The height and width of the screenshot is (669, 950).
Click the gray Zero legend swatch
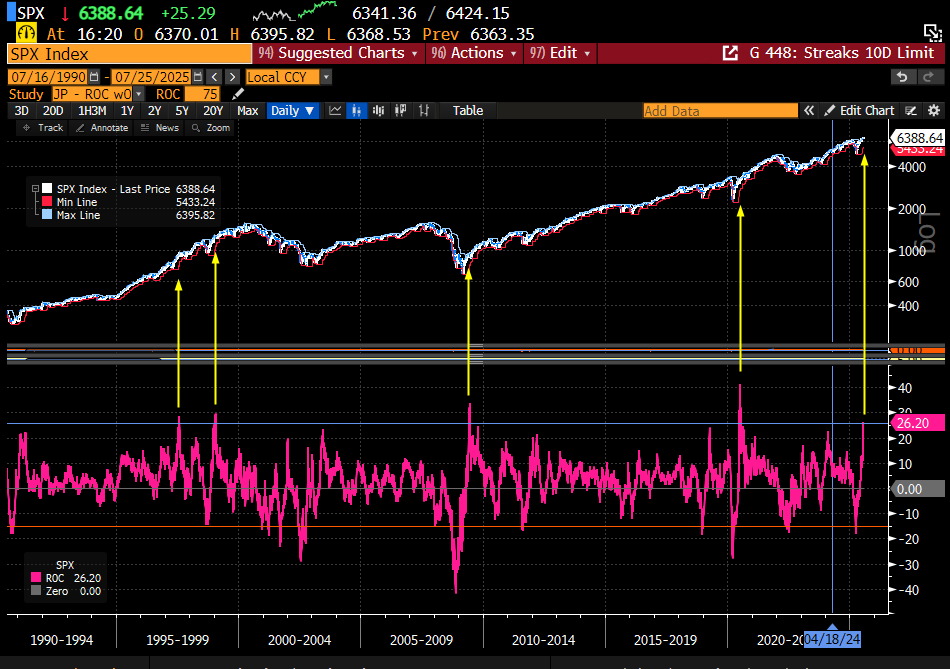36,591
